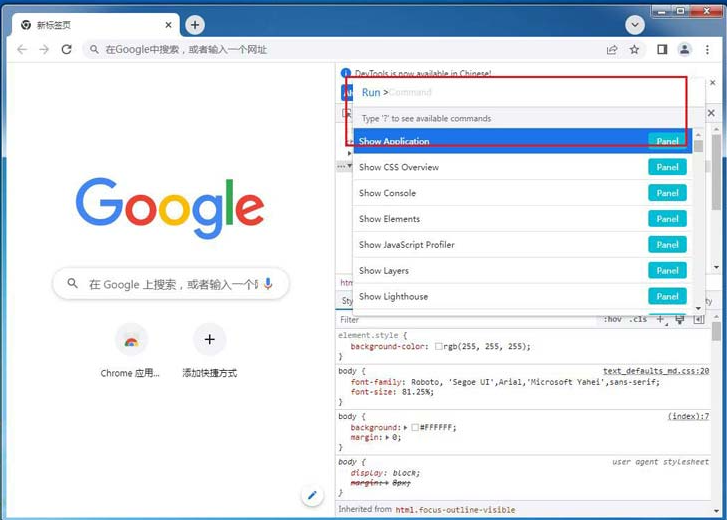Open the text_defaults_md.css:20 source link
The height and width of the screenshot is (520, 727).
656,371
